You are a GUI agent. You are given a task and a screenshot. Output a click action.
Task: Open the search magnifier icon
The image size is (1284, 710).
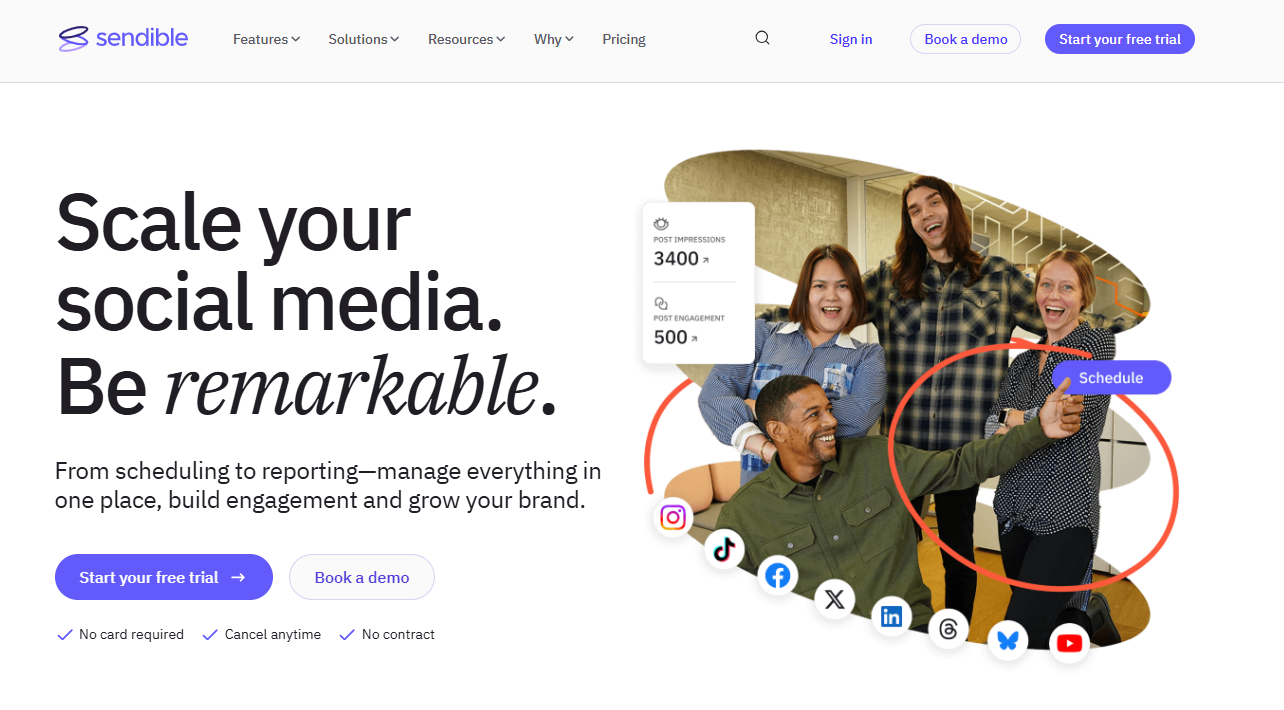pos(762,38)
